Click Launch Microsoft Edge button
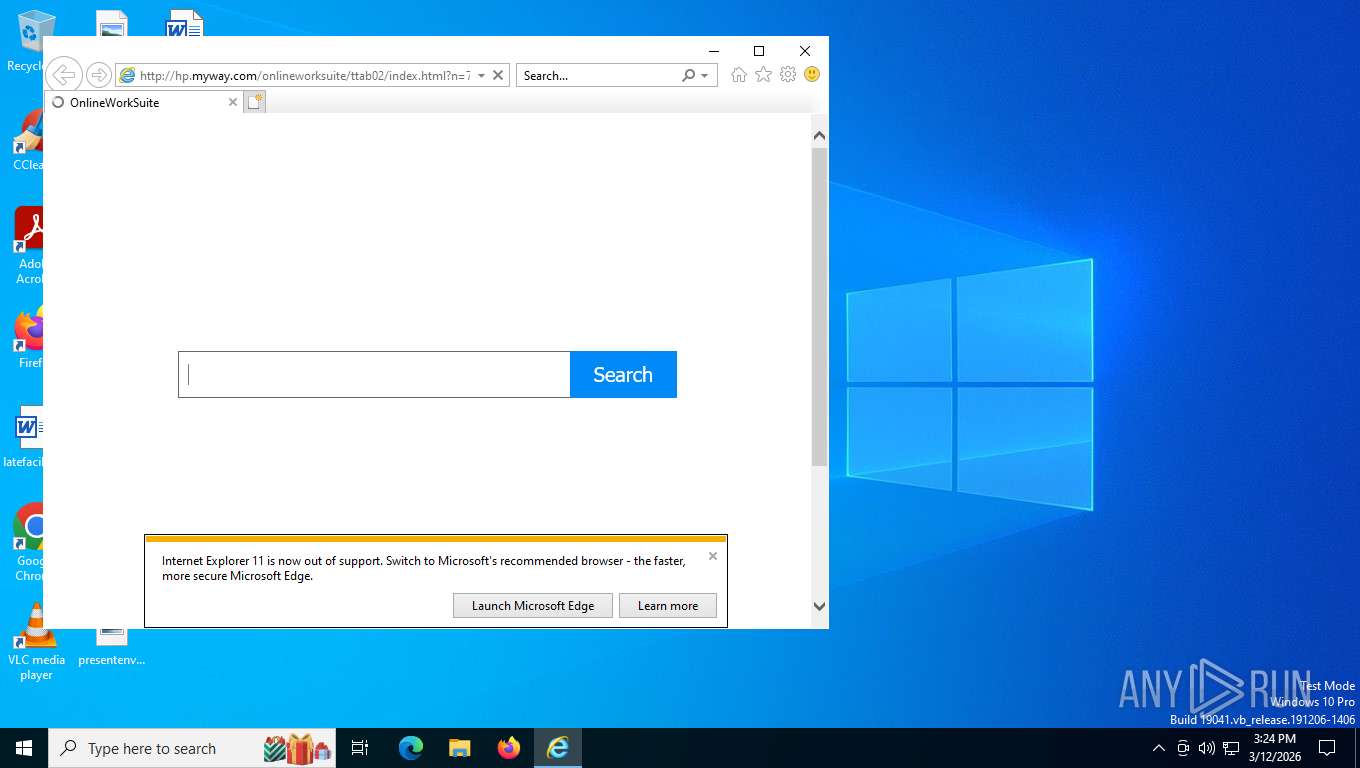Viewport: 1360px width, 768px height. (533, 605)
